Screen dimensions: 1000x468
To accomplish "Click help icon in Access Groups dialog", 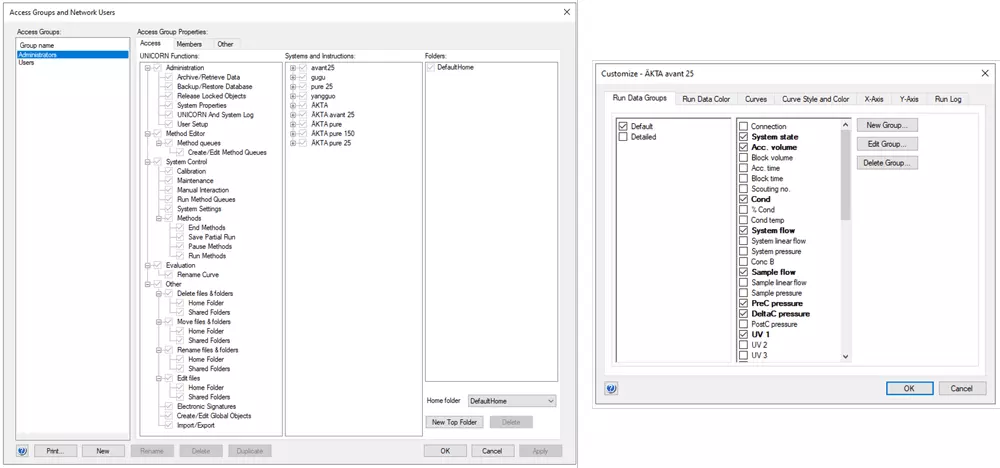I will coord(22,451).
